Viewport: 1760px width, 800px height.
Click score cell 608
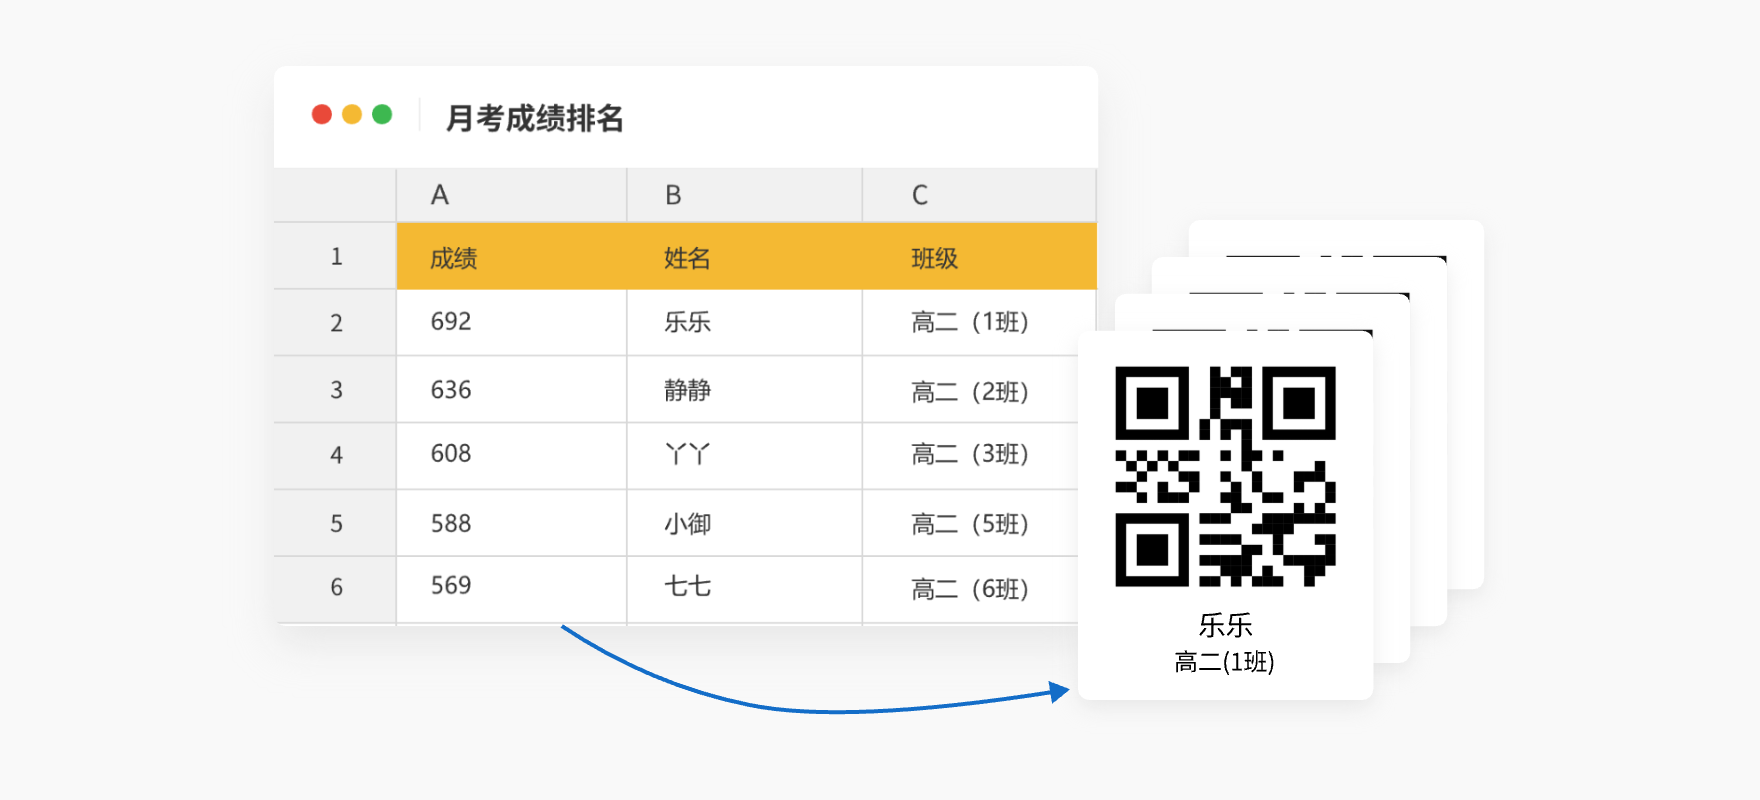512,455
